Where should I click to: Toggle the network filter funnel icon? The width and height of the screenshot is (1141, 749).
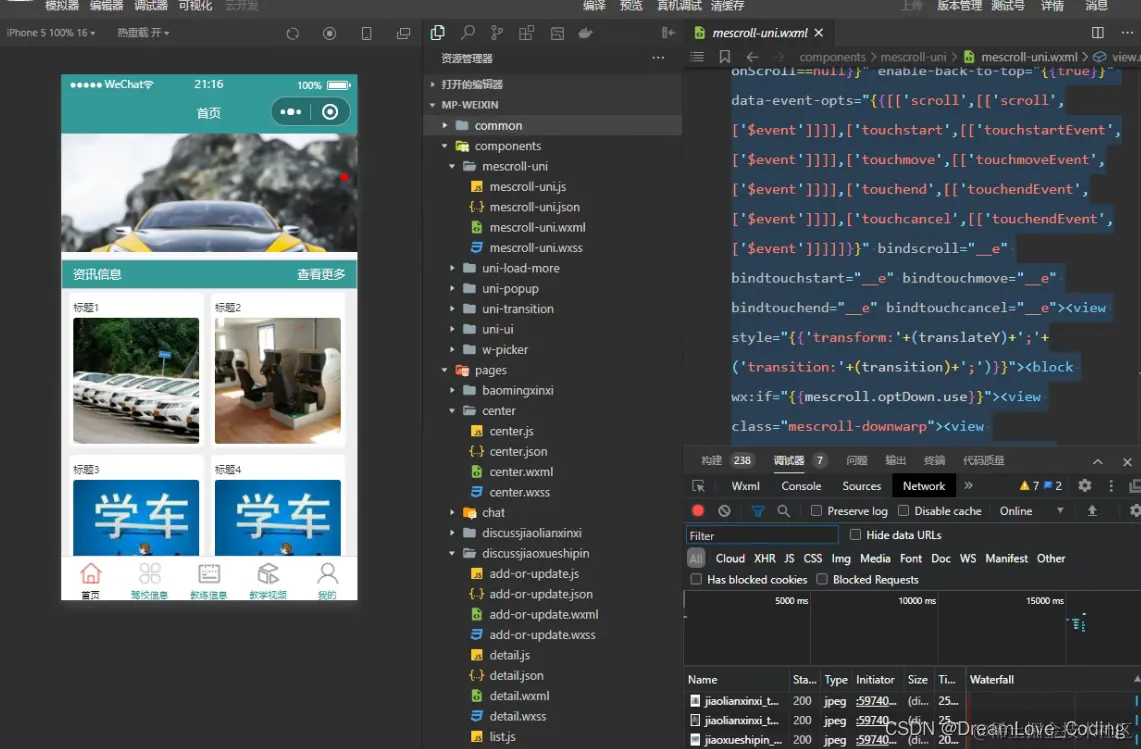click(758, 511)
